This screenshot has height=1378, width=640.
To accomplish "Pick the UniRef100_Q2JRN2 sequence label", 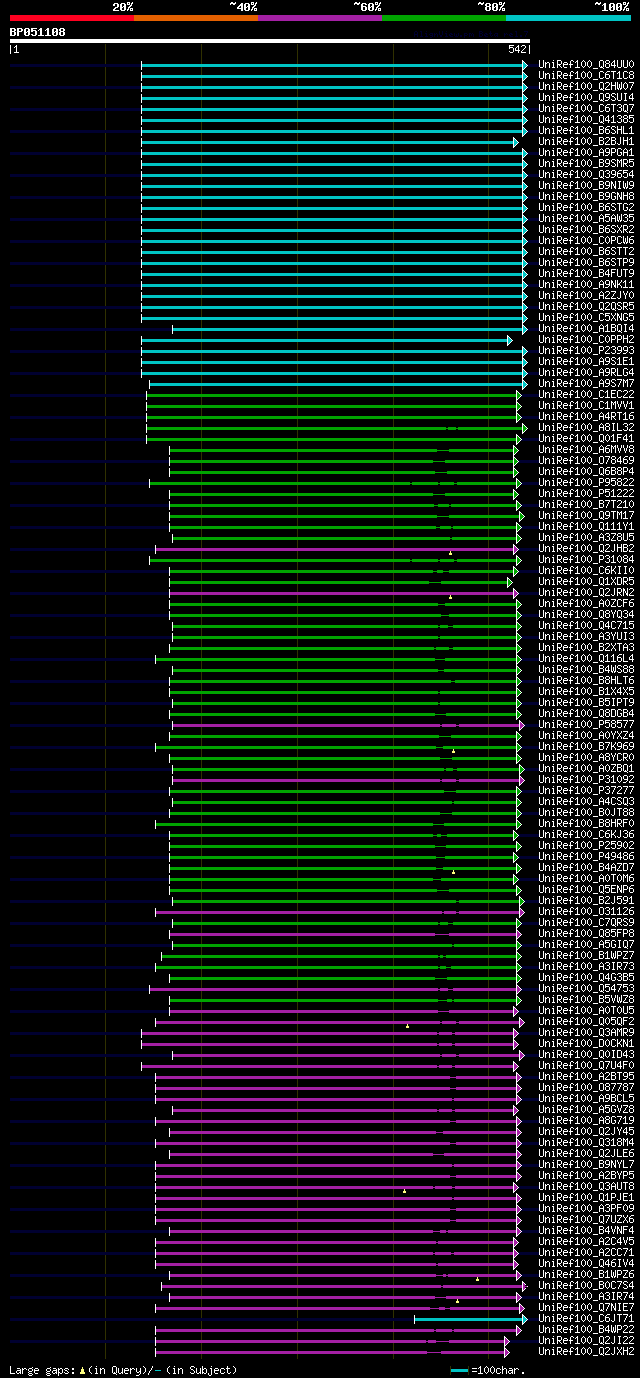I will [586, 592].
